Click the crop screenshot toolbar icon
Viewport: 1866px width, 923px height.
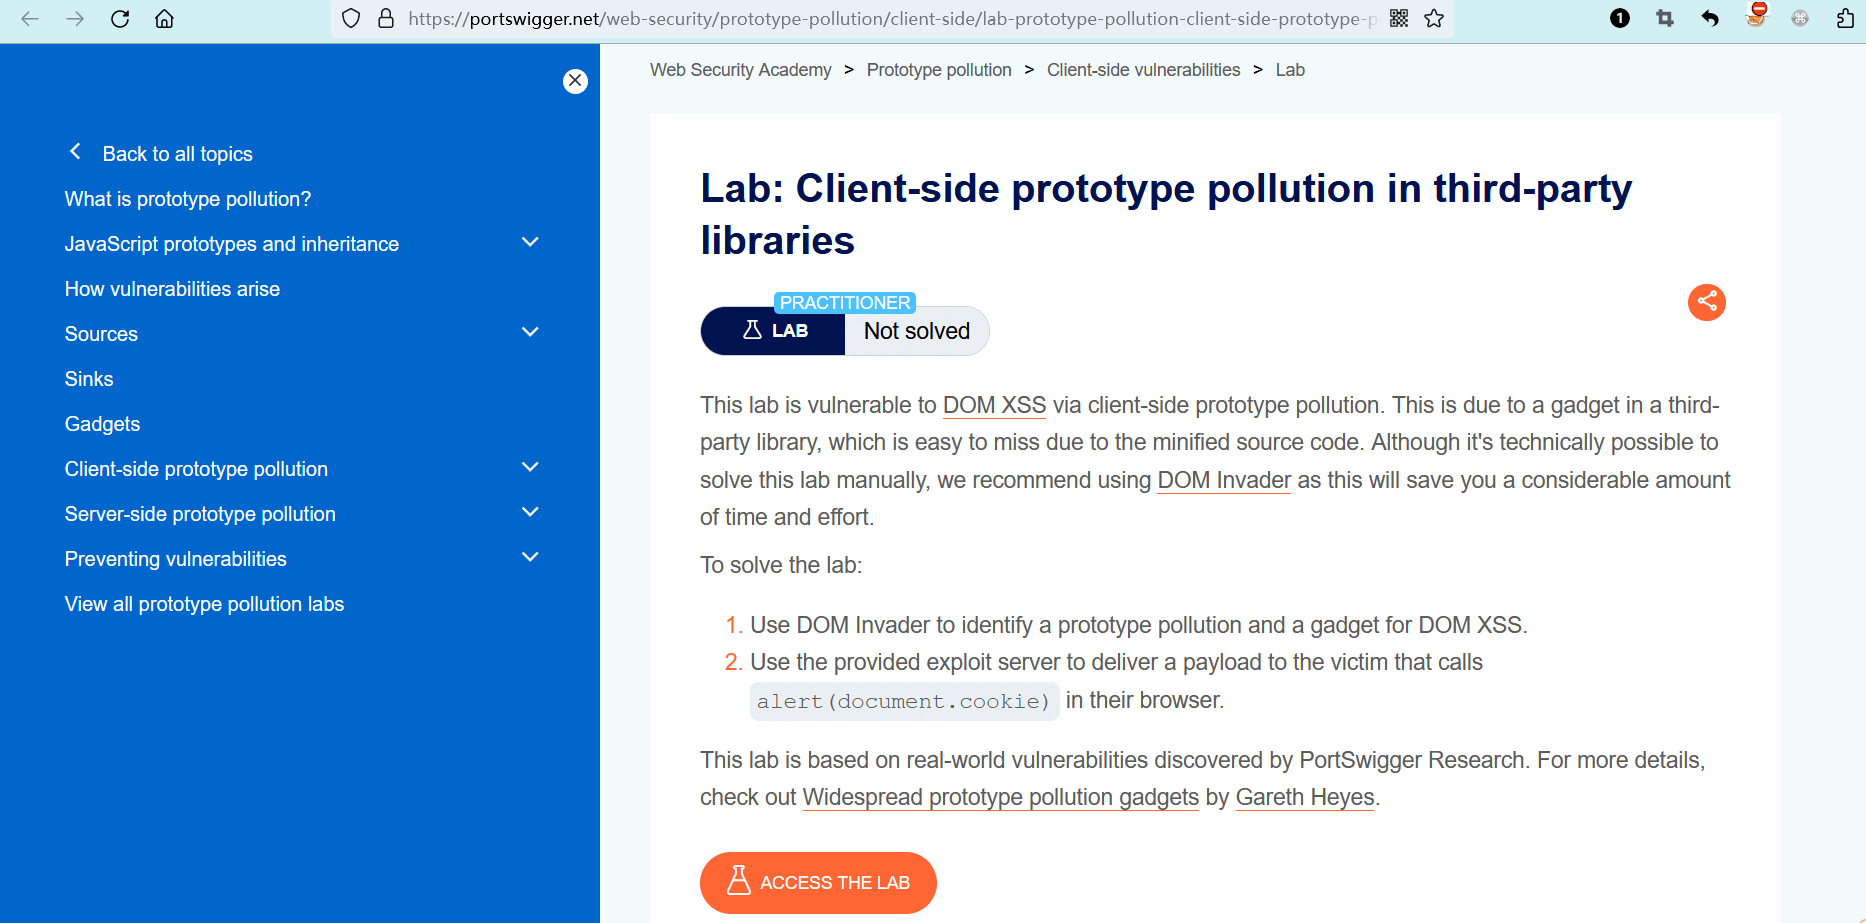pyautogui.click(x=1665, y=19)
